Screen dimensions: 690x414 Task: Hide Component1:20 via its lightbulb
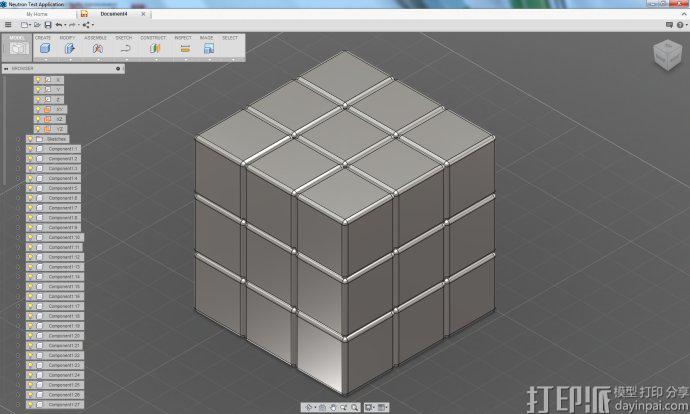click(x=30, y=336)
